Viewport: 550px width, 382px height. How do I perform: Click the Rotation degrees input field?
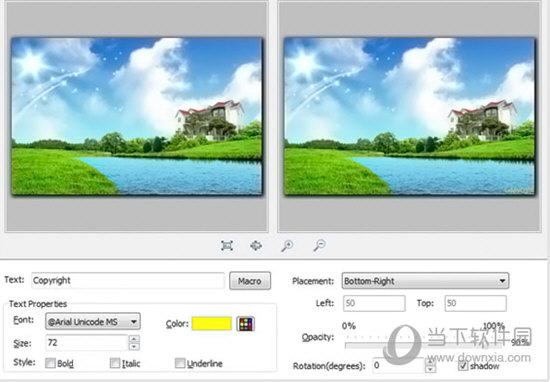click(x=398, y=366)
